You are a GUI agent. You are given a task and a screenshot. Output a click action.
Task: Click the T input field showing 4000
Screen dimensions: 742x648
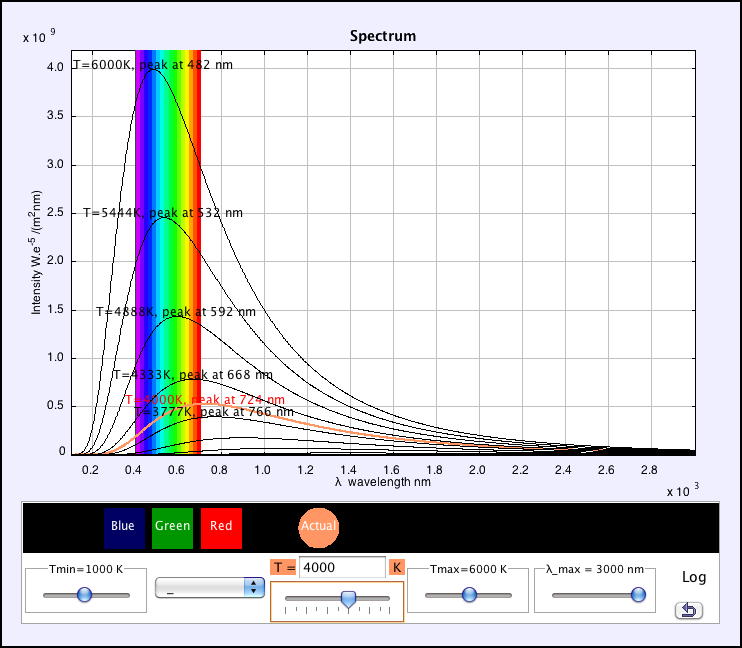tap(342, 567)
